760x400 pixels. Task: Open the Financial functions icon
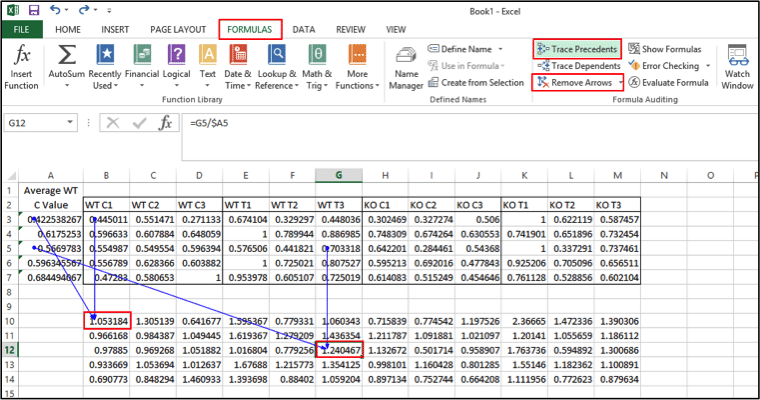[x=142, y=54]
